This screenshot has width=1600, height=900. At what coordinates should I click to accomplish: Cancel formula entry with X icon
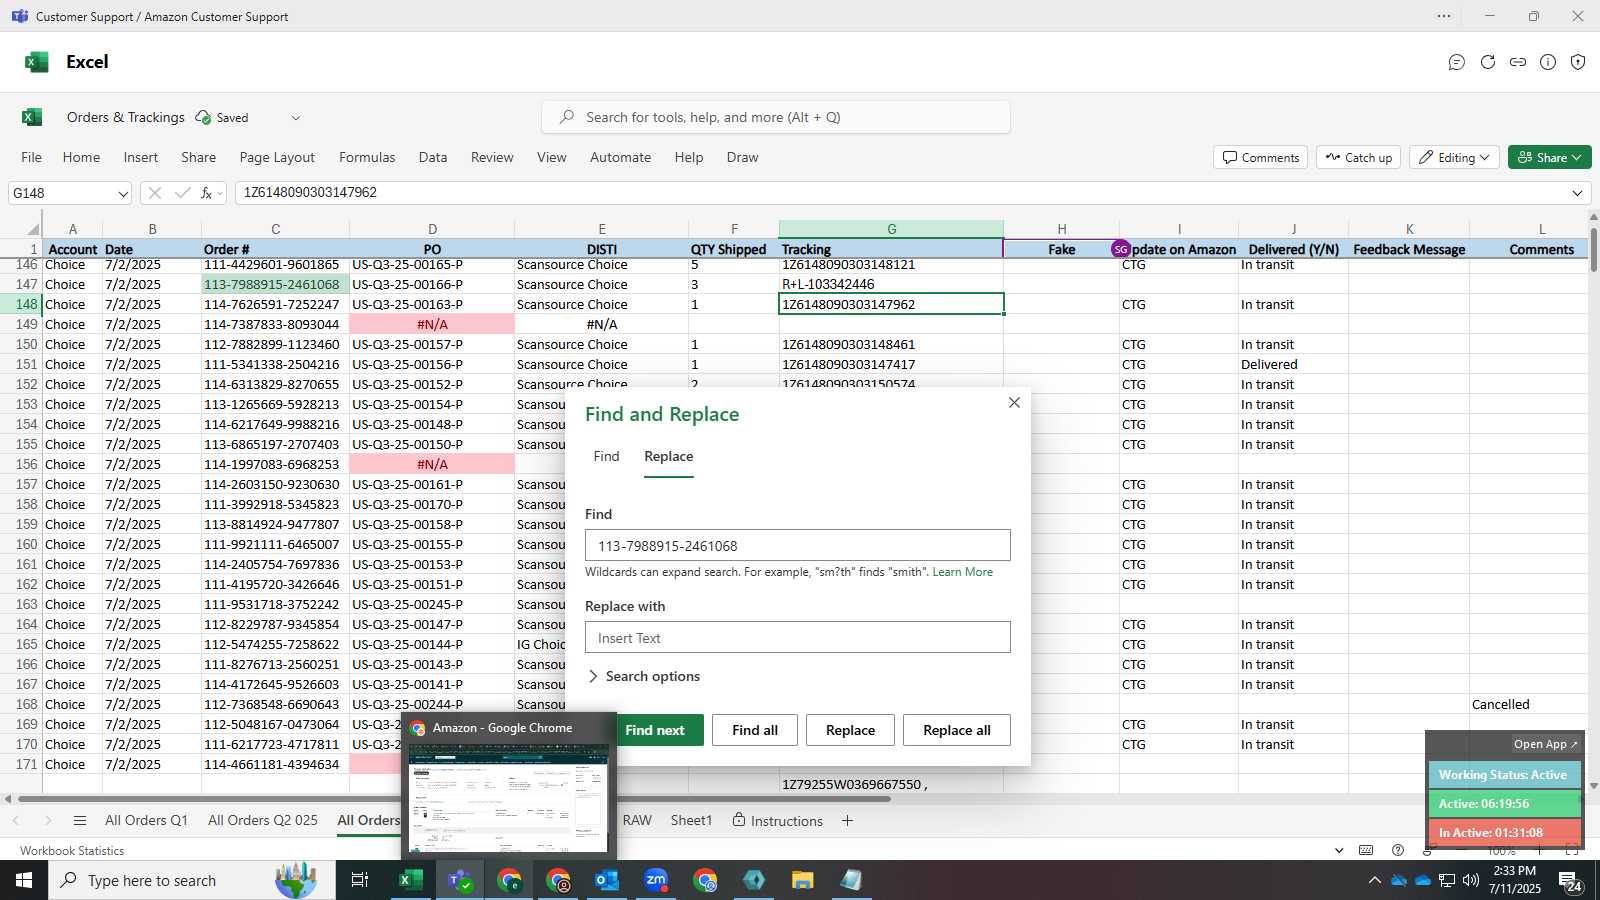[154, 193]
